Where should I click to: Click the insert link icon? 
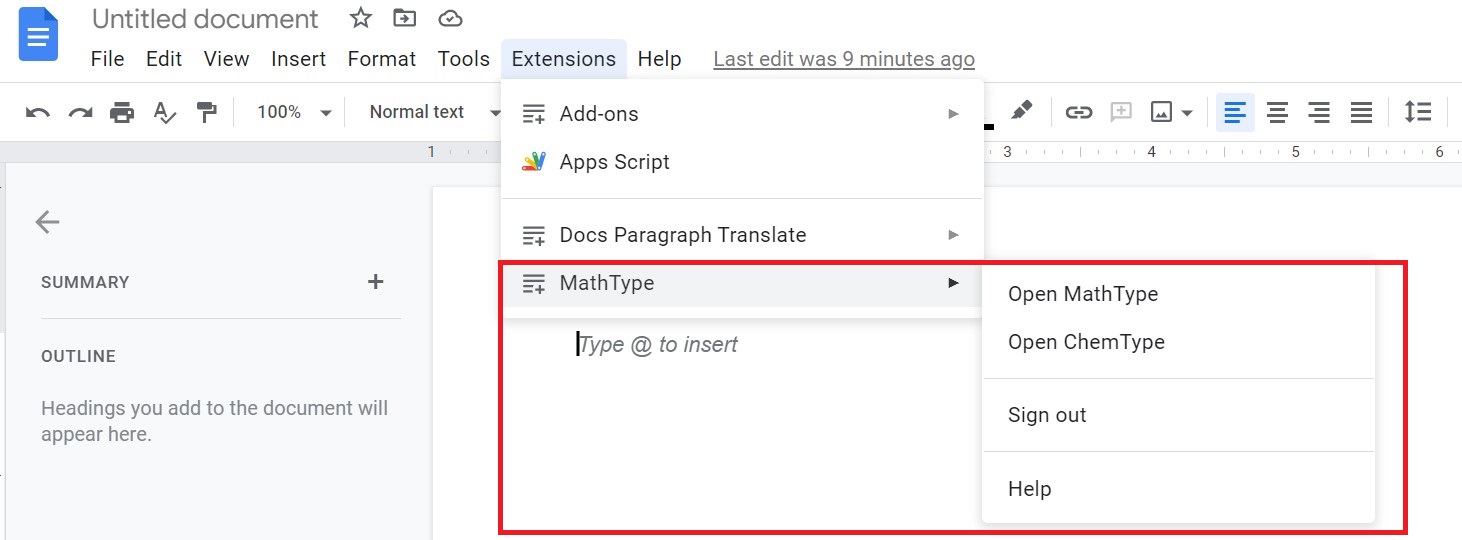tap(1078, 113)
